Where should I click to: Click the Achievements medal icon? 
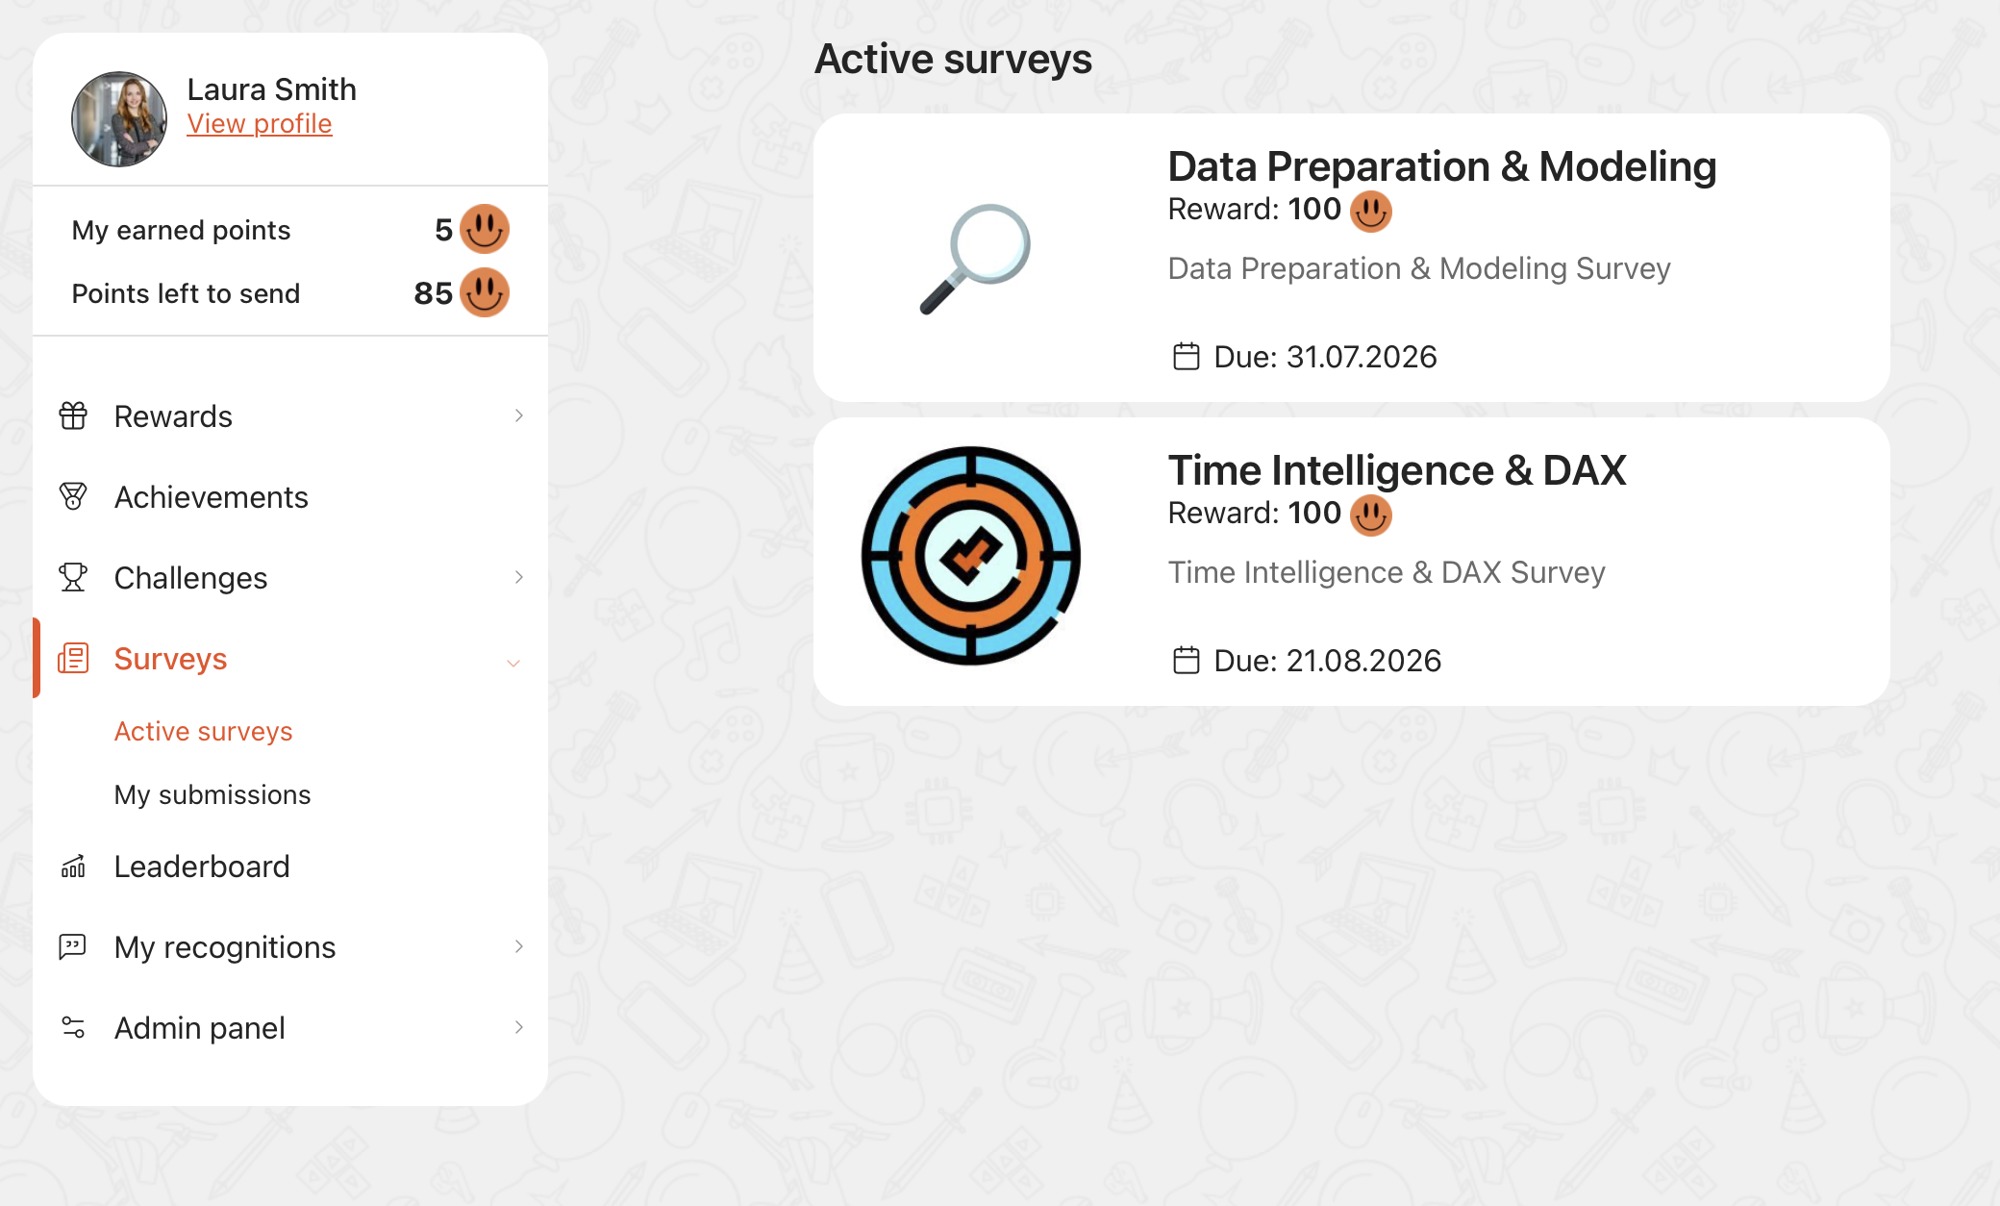coord(73,497)
